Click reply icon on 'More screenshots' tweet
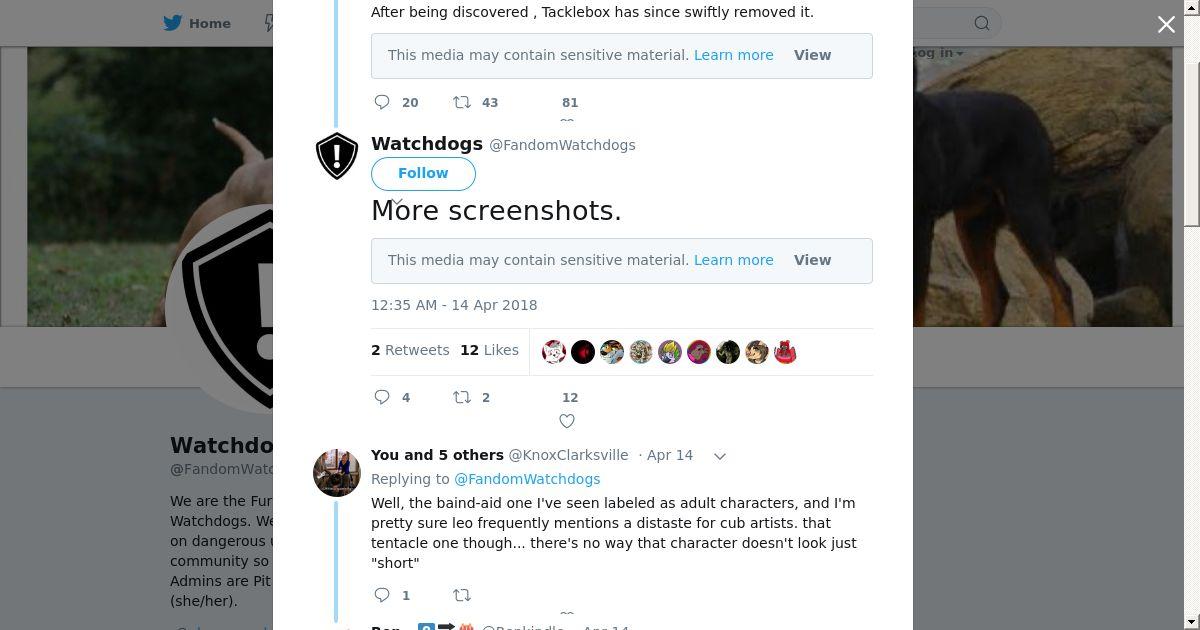Image resolution: width=1200 pixels, height=630 pixels. [x=382, y=397]
